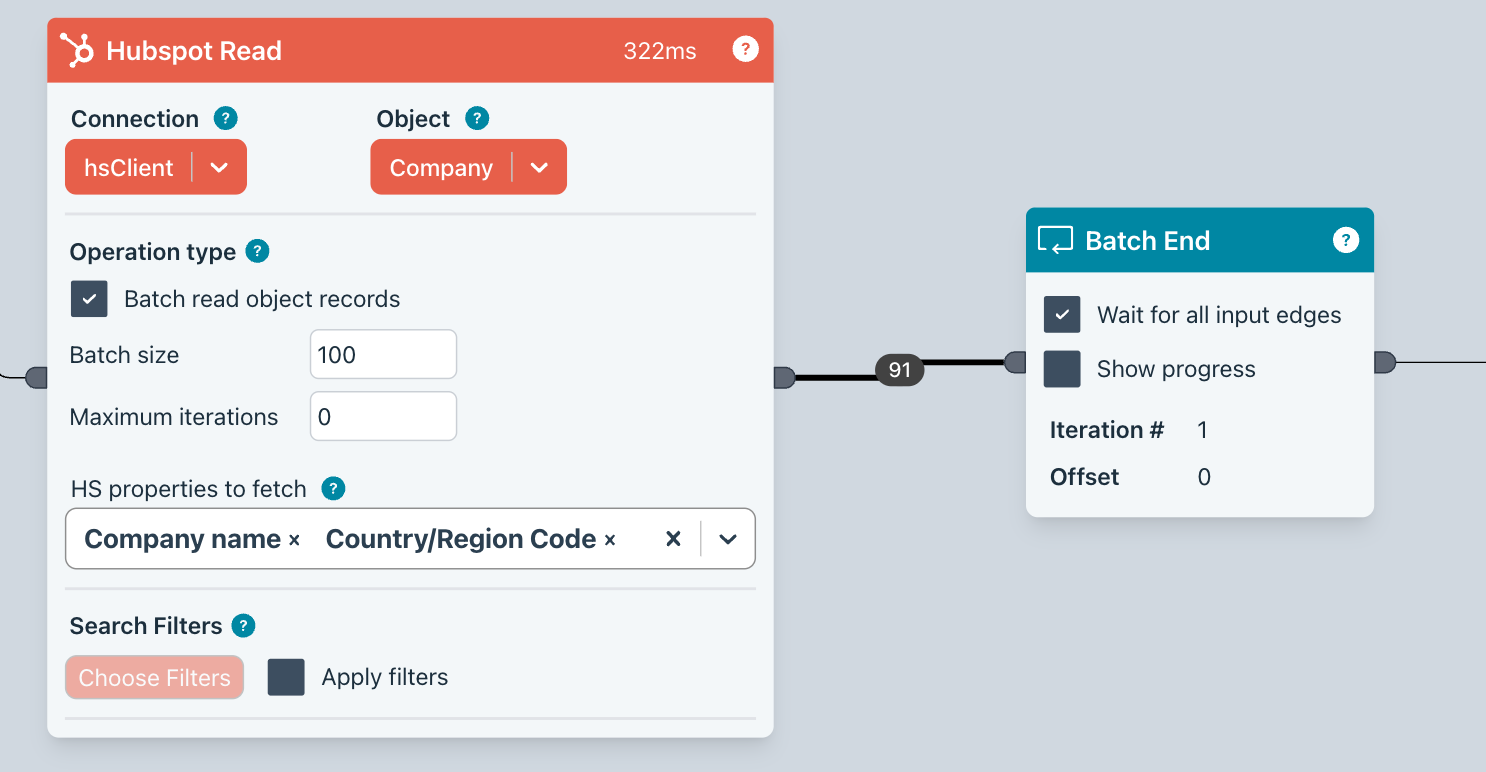Open the Object help tooltip icon

477,118
